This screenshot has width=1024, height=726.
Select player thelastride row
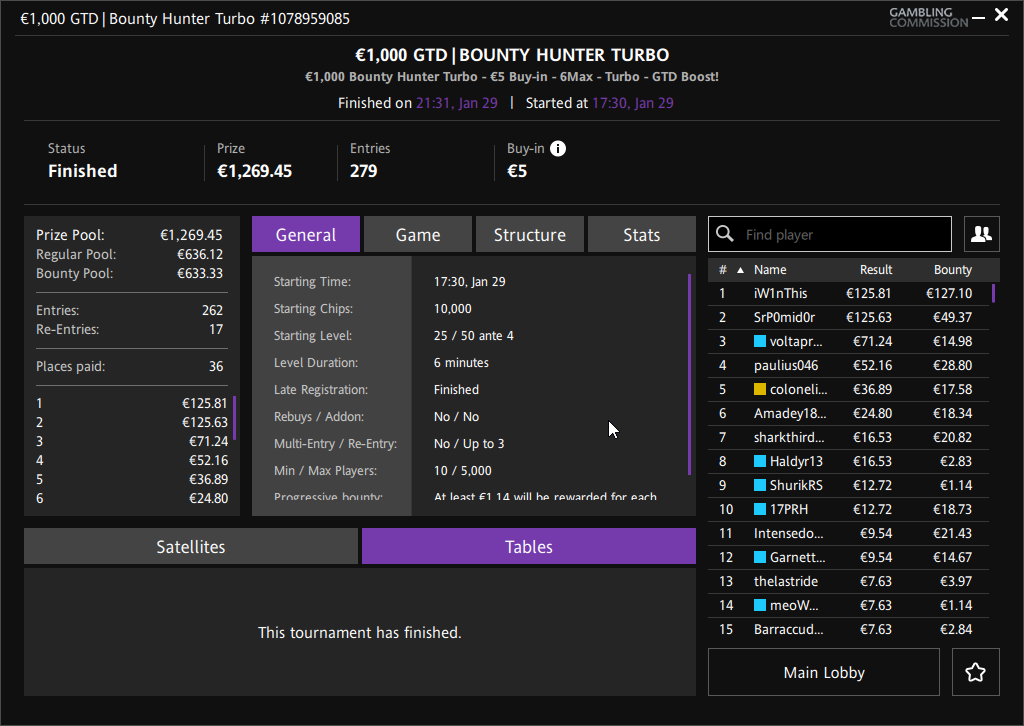(848, 581)
